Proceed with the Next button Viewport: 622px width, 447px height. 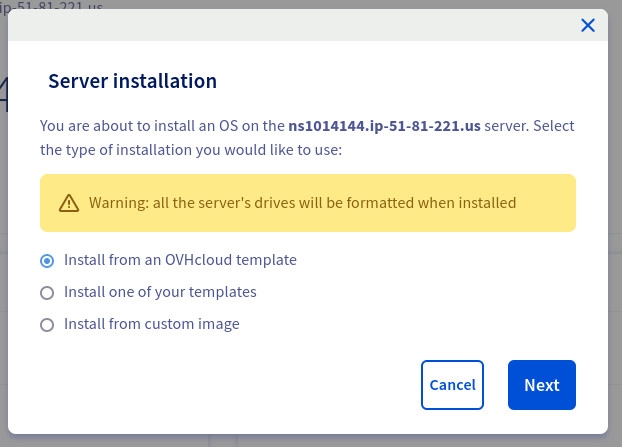click(x=541, y=385)
